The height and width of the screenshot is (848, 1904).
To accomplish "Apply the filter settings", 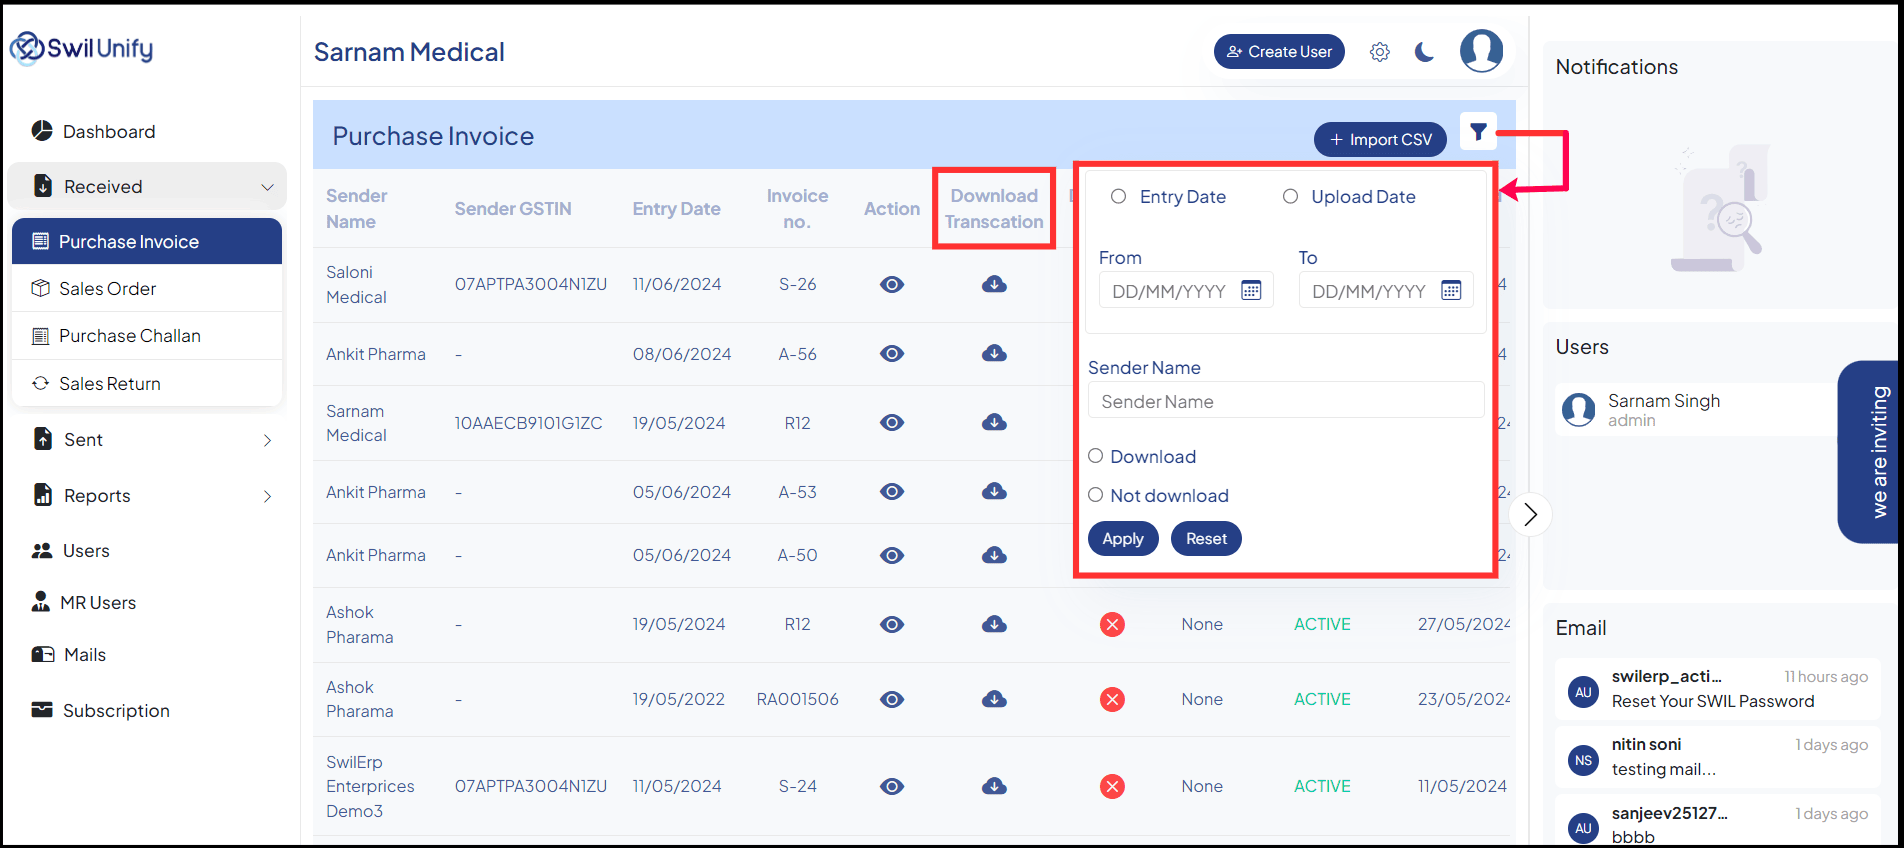I will (1123, 538).
